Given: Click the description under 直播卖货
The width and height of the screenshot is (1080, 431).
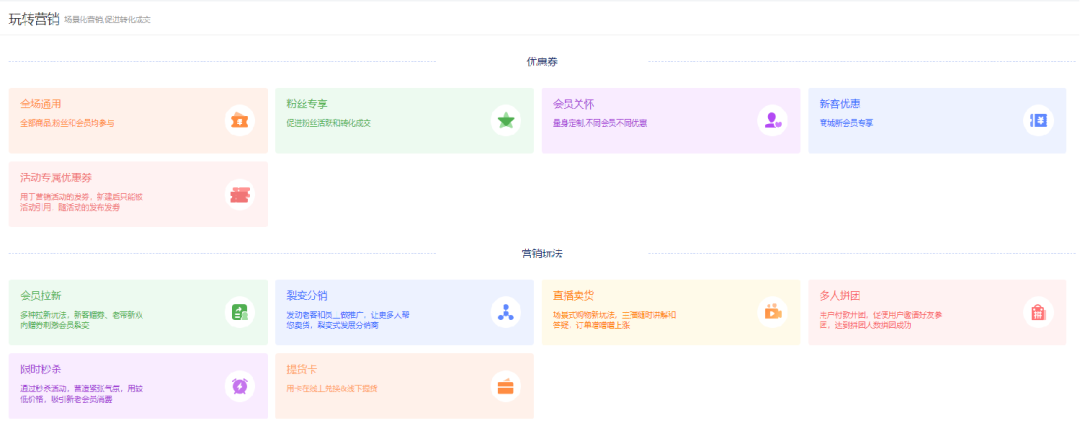Looking at the screenshot, I should tap(614, 320).
